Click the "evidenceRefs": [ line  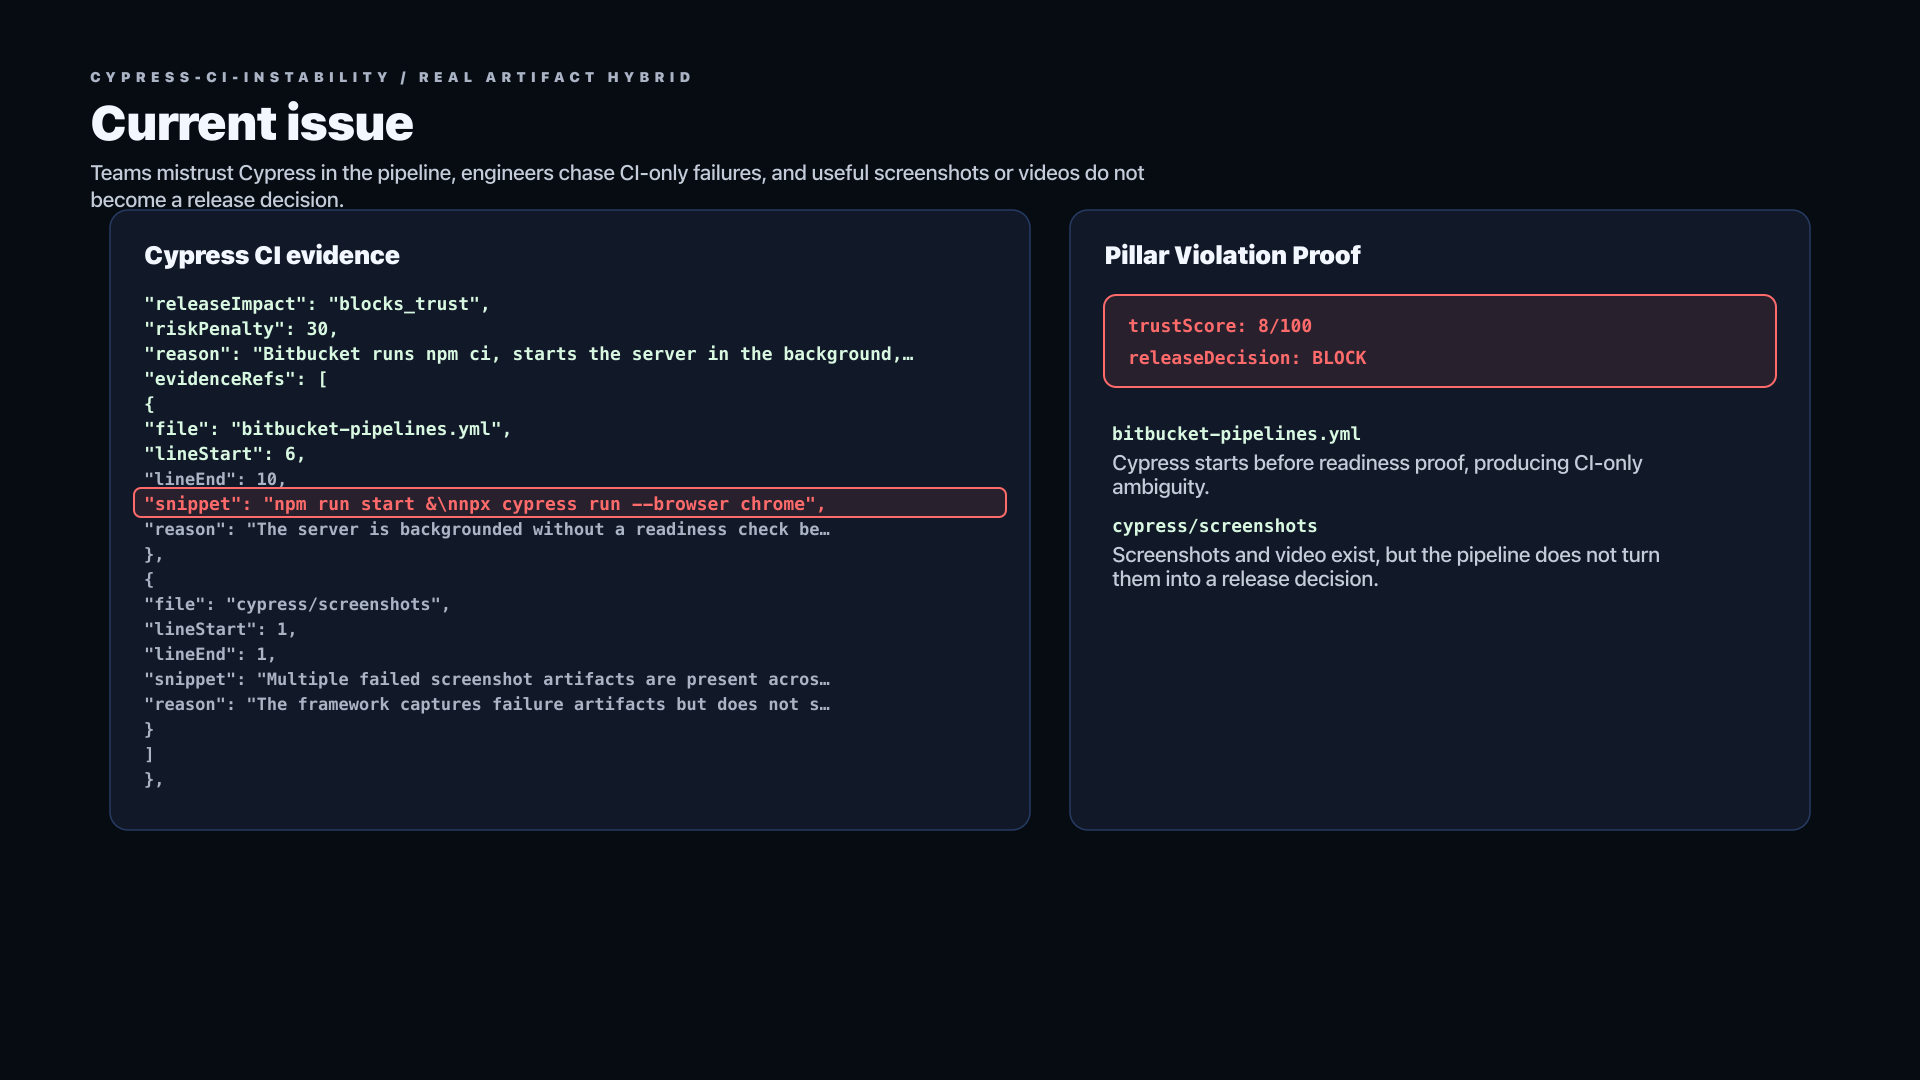(236, 379)
